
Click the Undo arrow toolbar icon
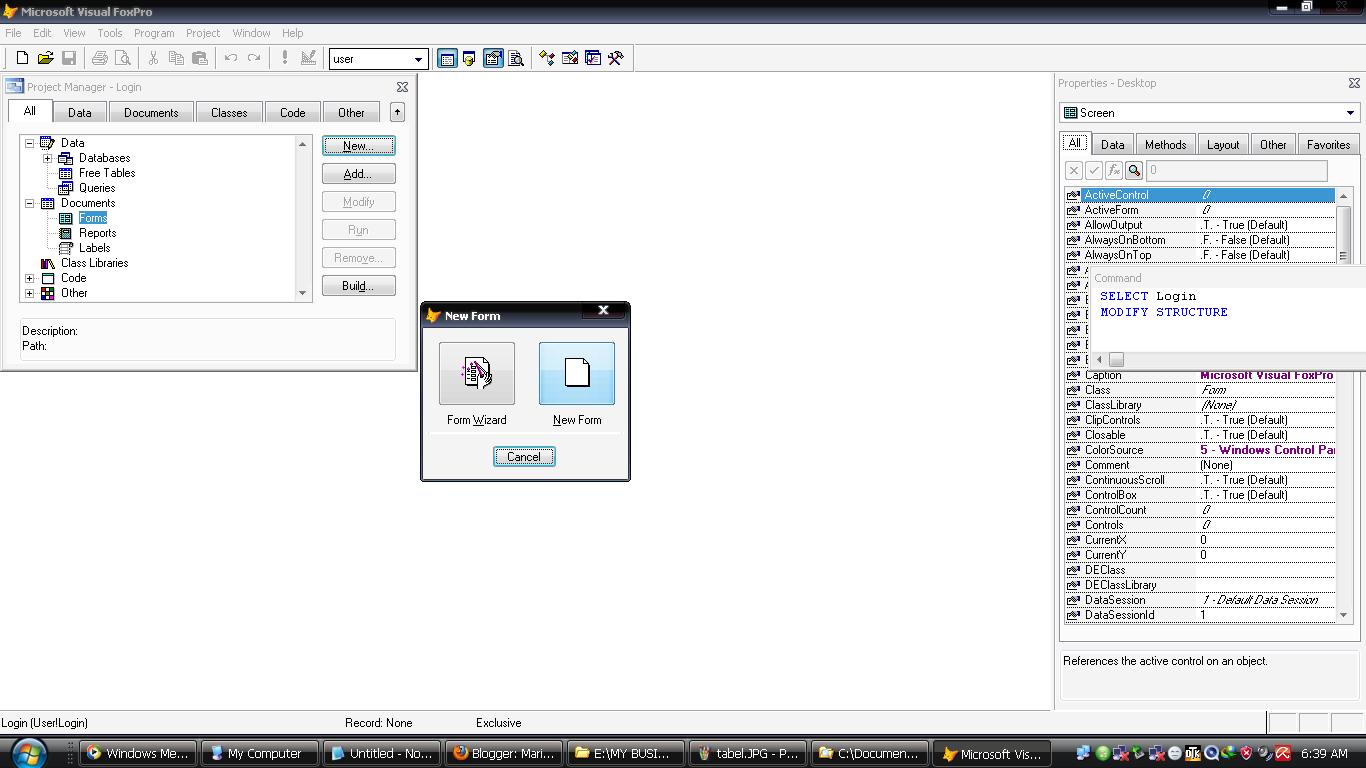[230, 59]
